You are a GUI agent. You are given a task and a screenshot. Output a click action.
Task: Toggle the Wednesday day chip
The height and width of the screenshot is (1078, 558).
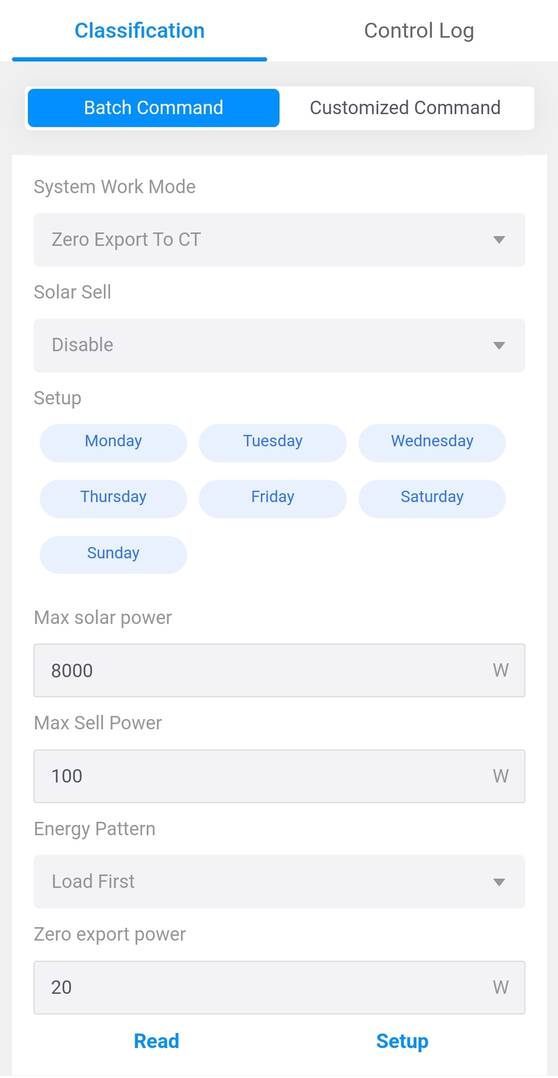point(432,442)
